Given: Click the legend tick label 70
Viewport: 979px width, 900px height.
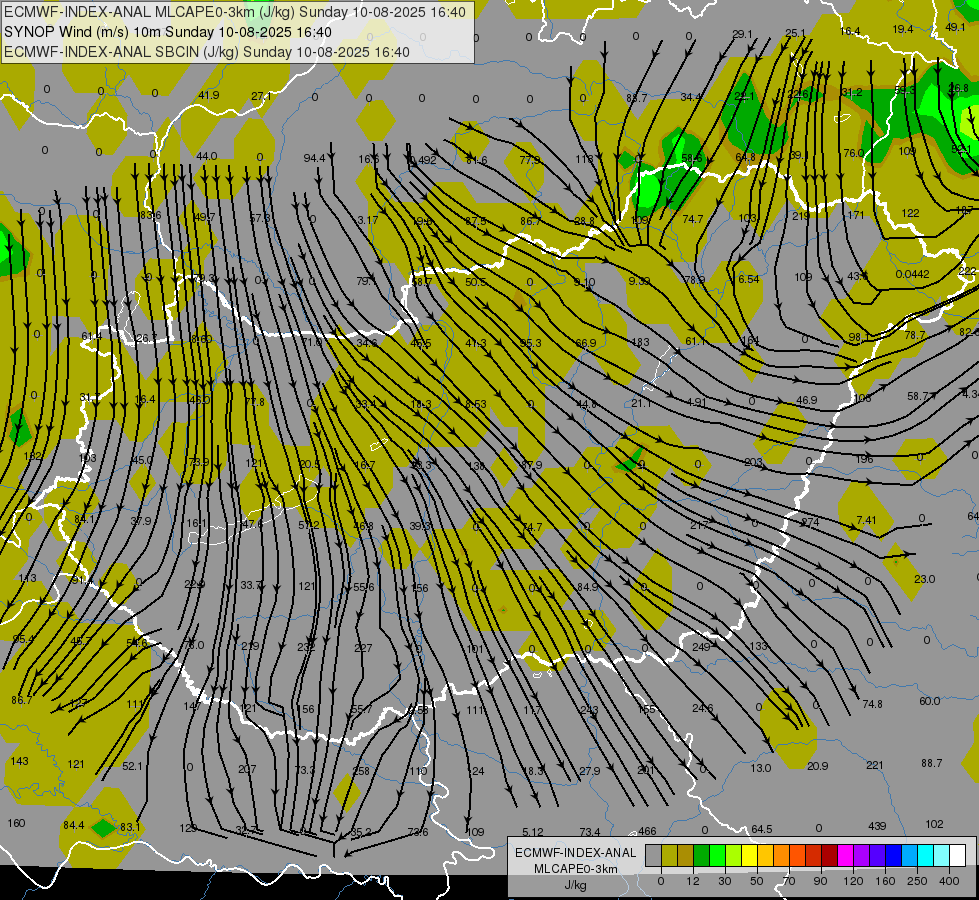Looking at the screenshot, I should coord(789,881).
